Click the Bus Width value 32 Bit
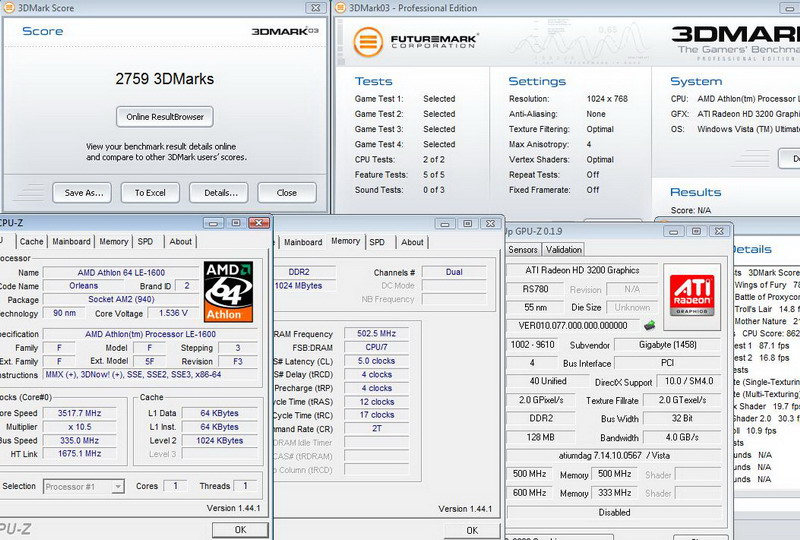 682,418
